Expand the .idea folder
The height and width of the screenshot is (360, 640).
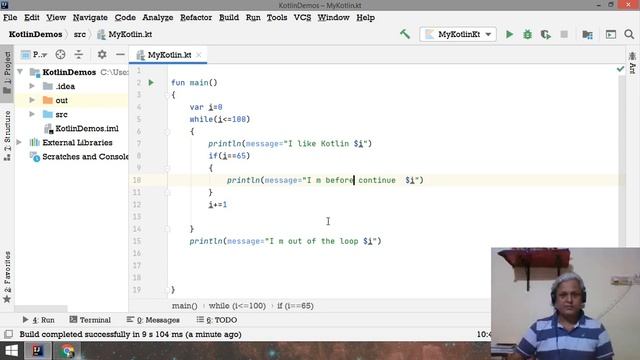32,86
